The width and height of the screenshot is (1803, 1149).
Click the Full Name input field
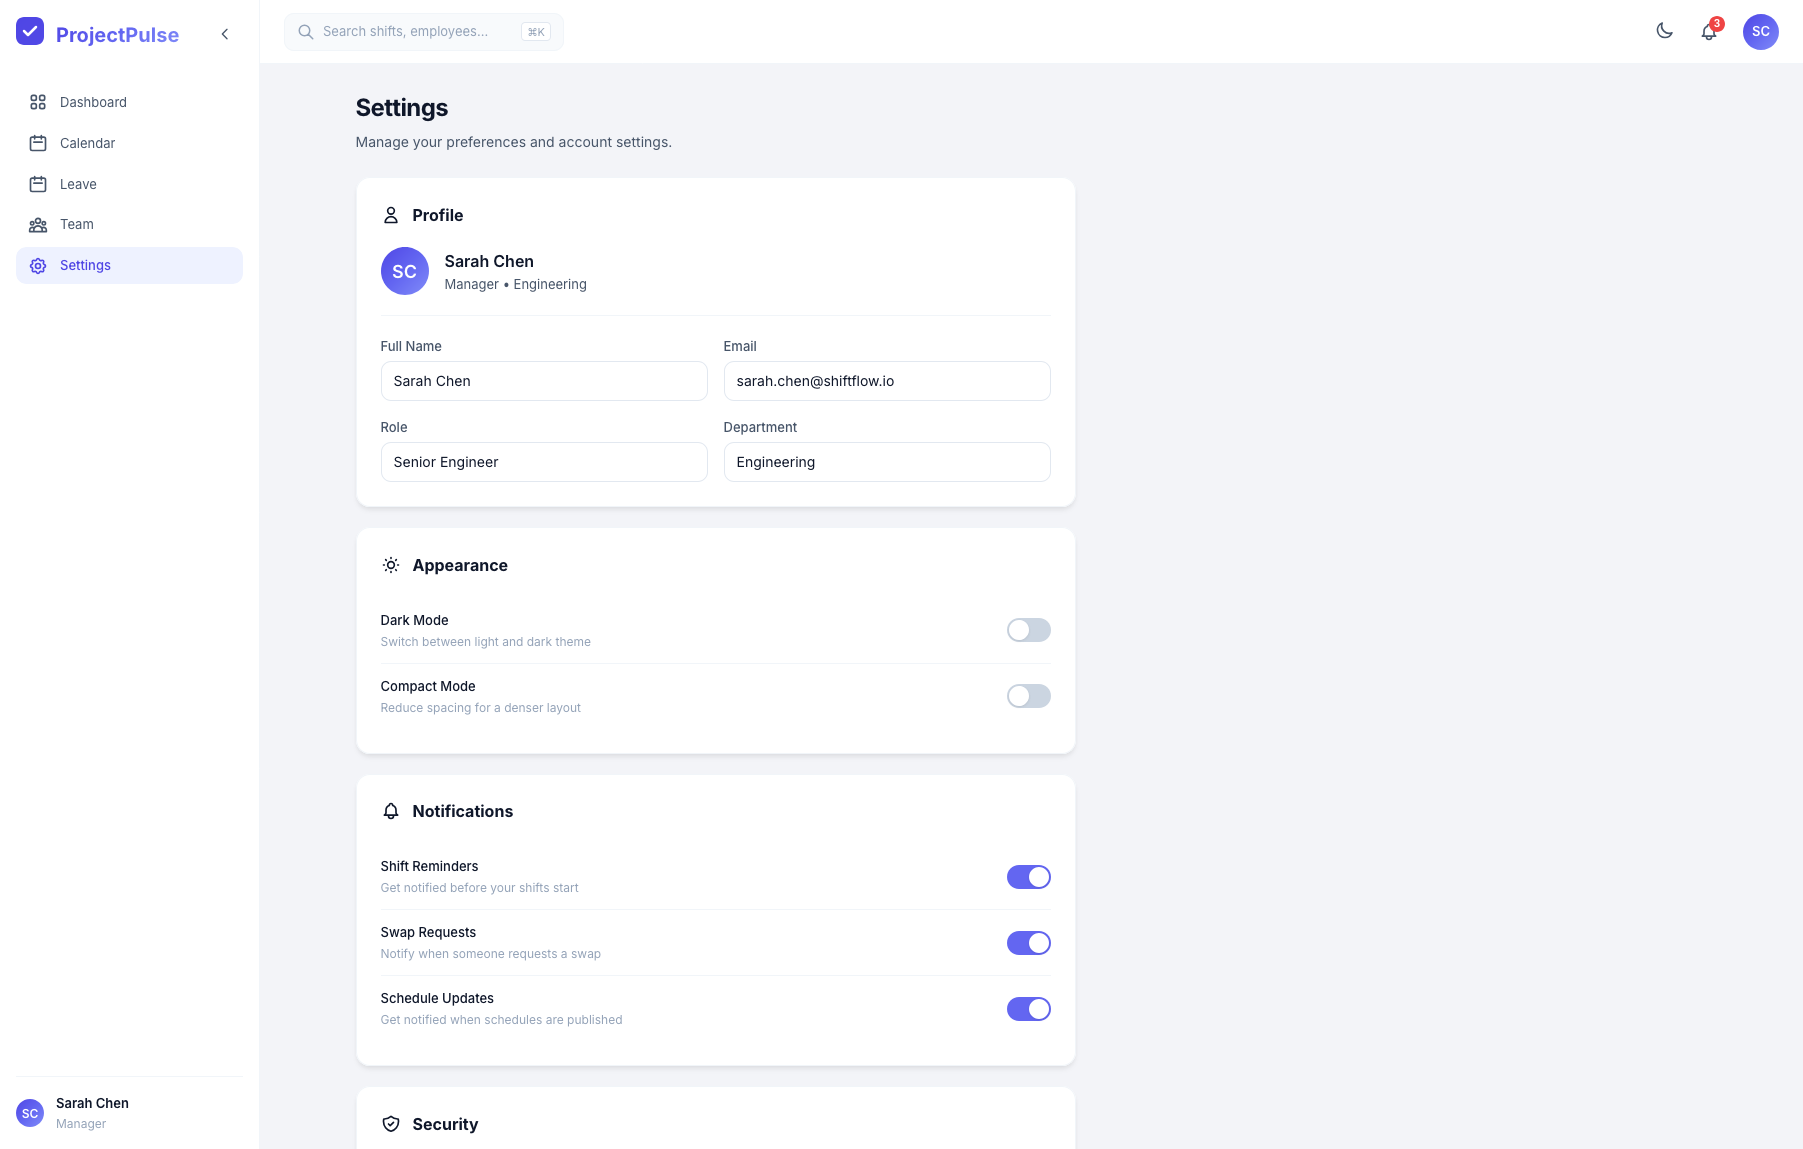click(543, 381)
